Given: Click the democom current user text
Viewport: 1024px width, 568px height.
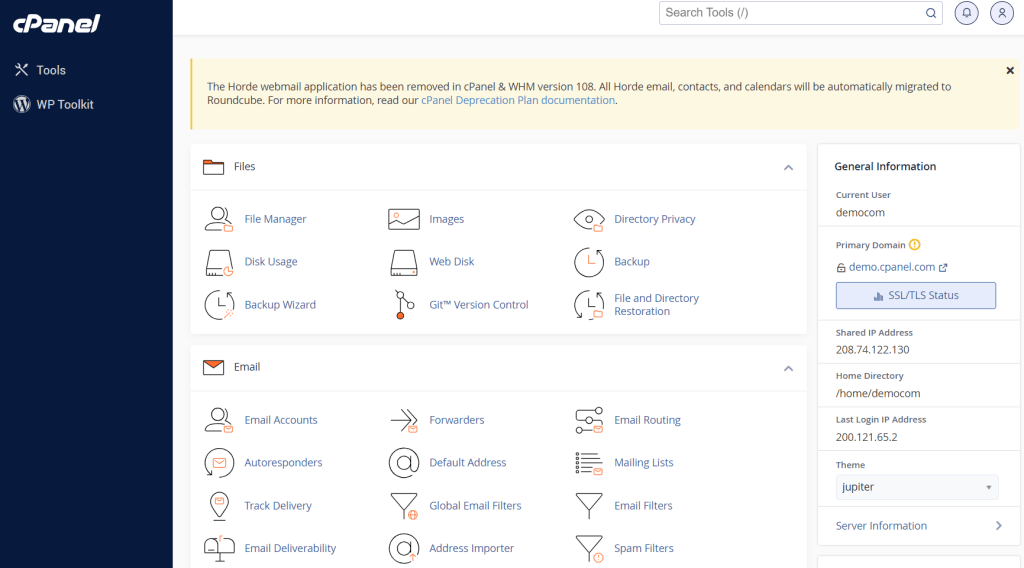Looking at the screenshot, I should tap(860, 213).
